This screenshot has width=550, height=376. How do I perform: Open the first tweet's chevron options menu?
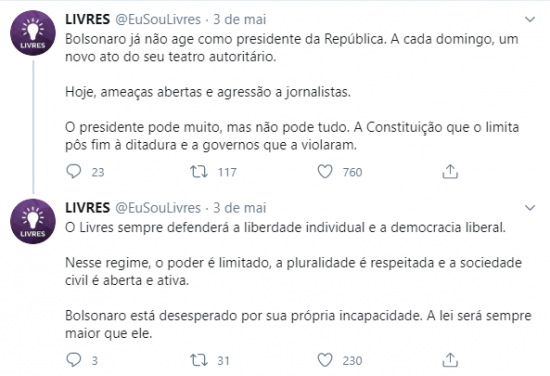coord(530,19)
